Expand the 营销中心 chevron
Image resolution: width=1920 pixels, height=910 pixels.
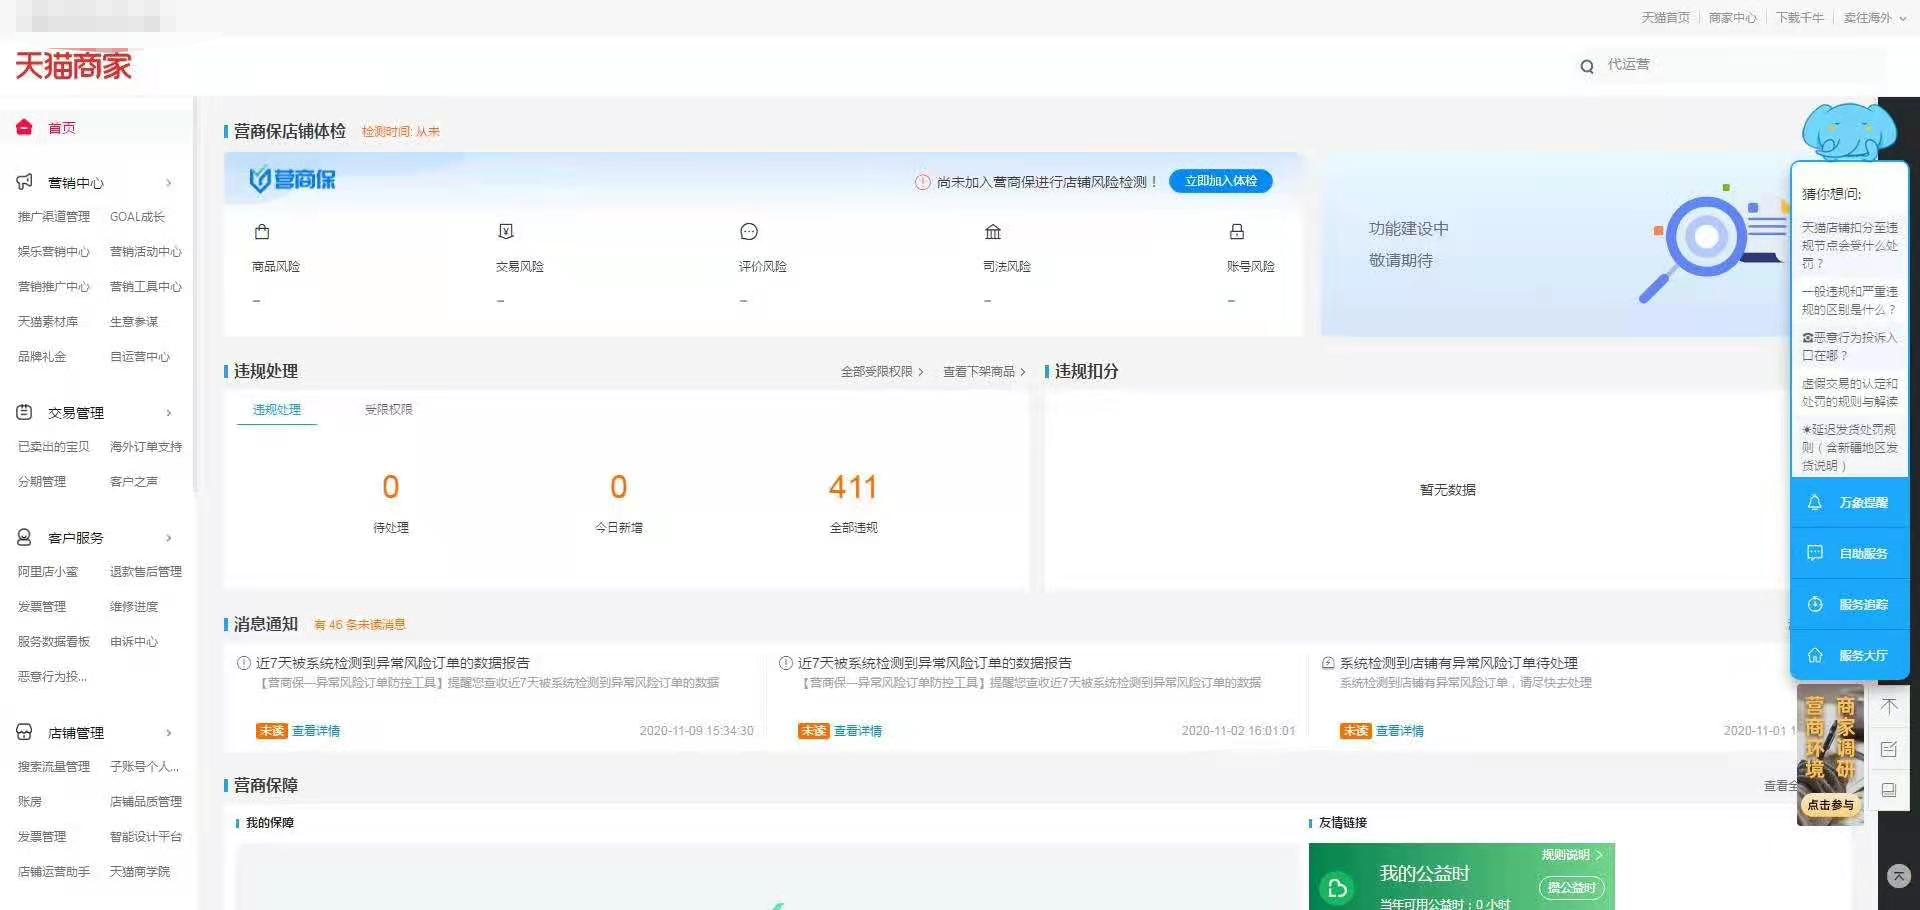point(168,183)
